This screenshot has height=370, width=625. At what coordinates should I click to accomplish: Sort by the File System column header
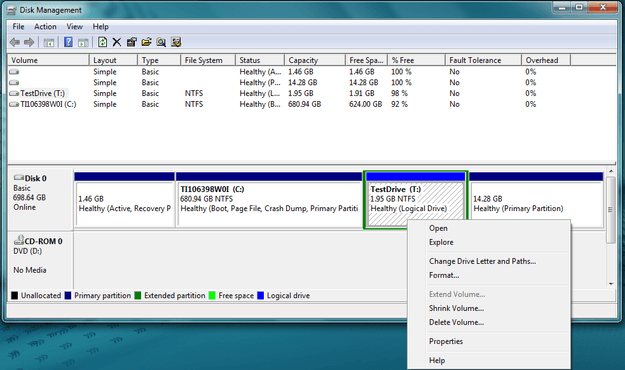[x=208, y=60]
